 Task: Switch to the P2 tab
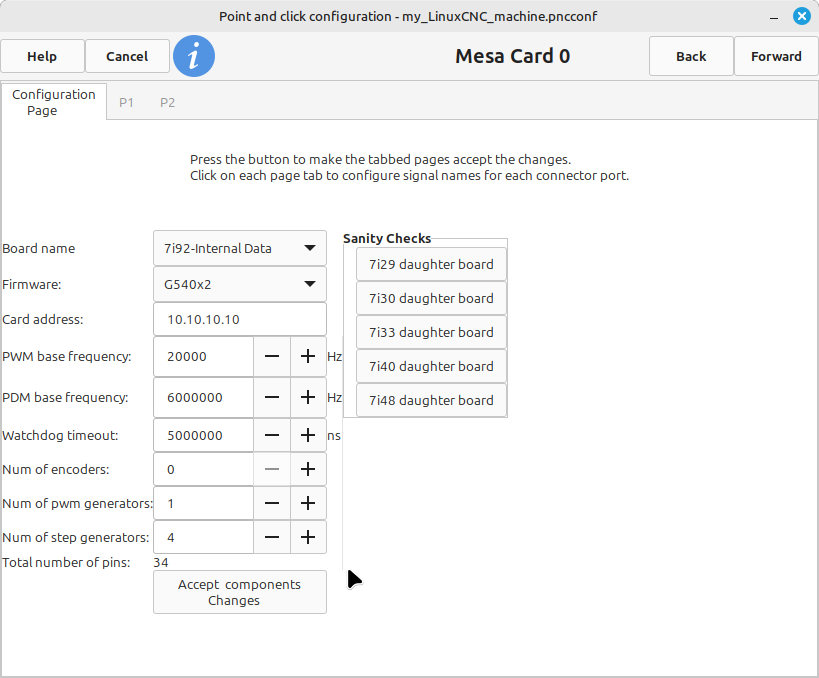tap(167, 102)
